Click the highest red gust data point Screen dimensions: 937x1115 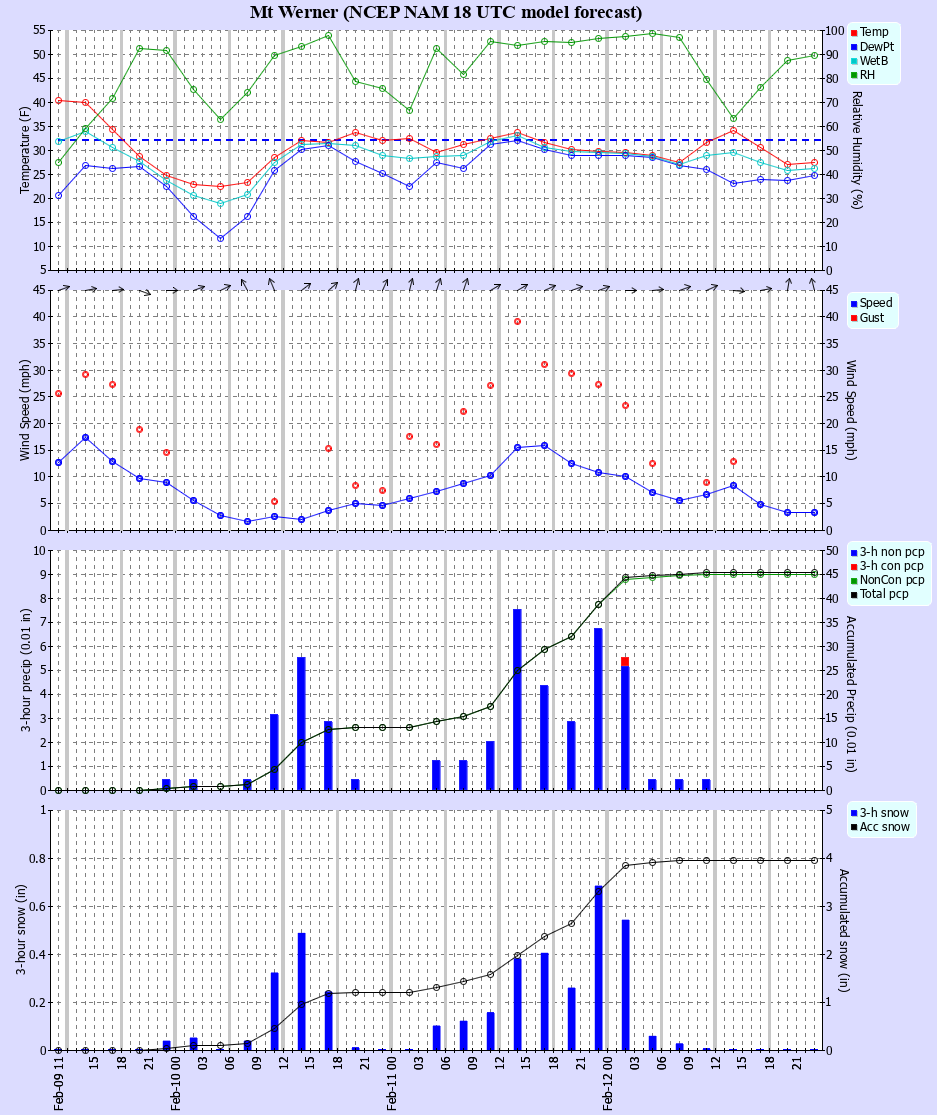pyautogui.click(x=517, y=321)
